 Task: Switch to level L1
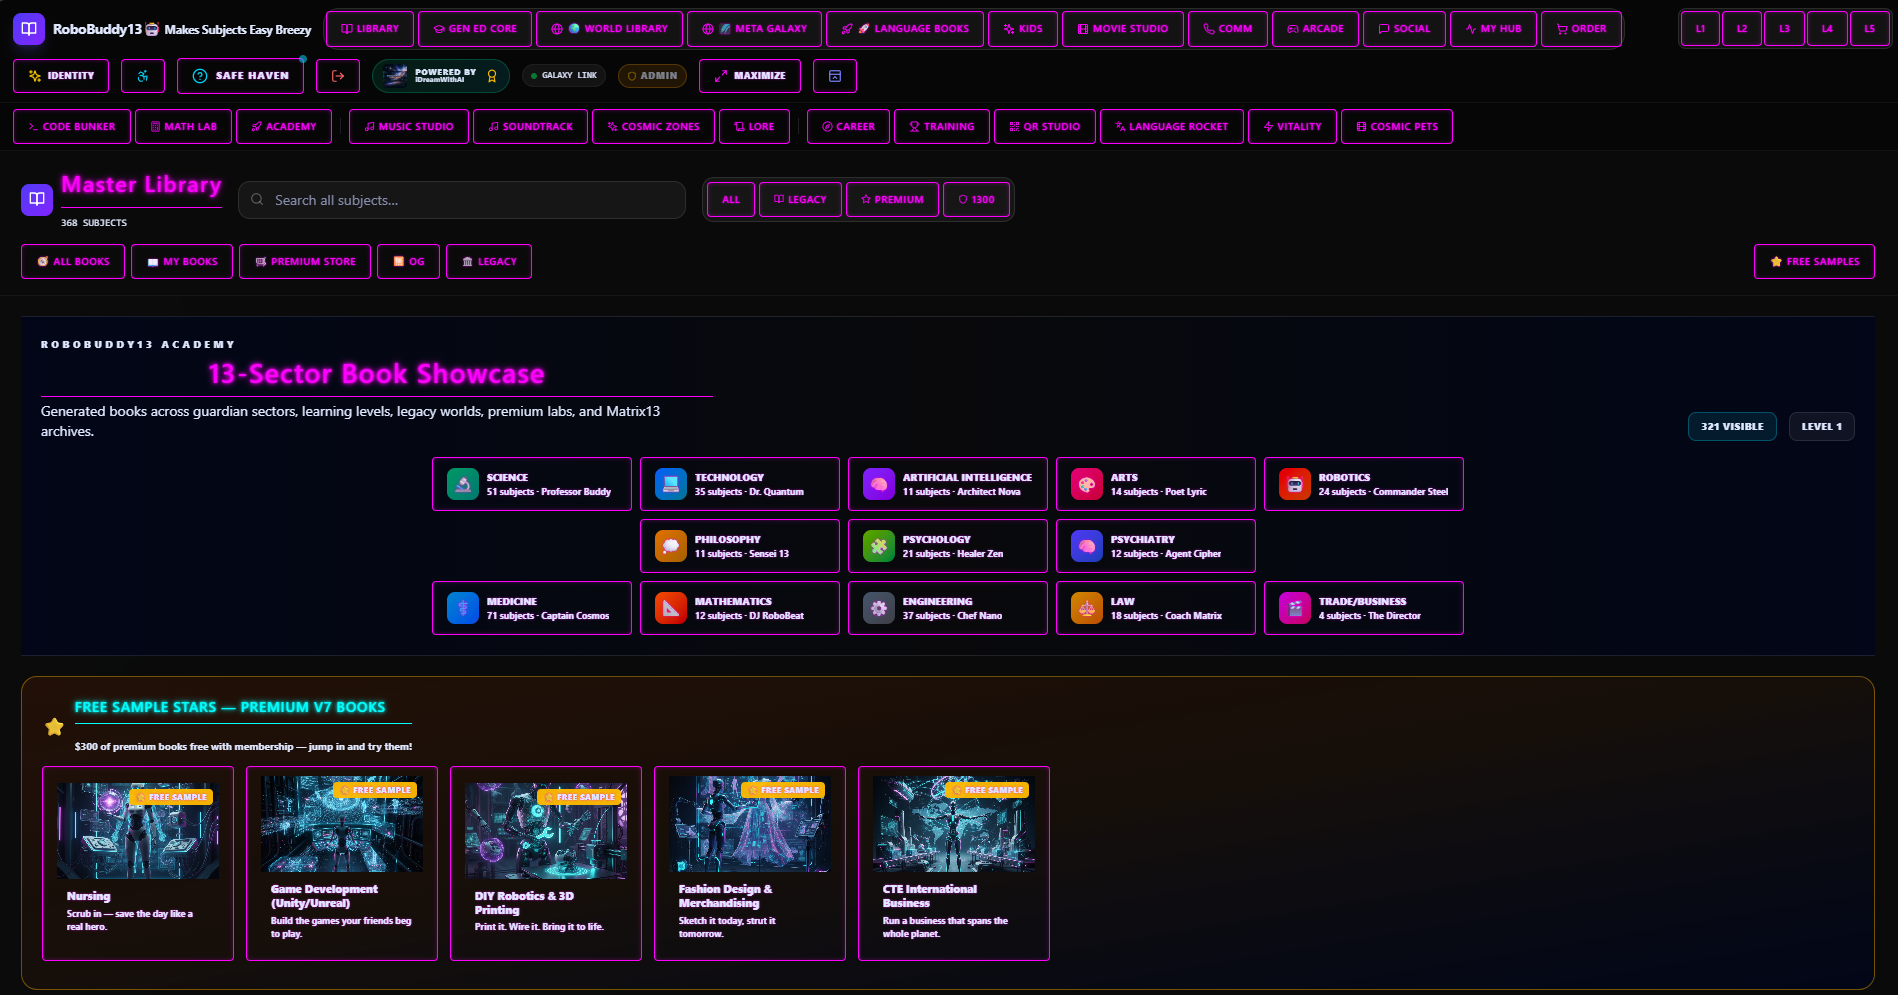1700,29
